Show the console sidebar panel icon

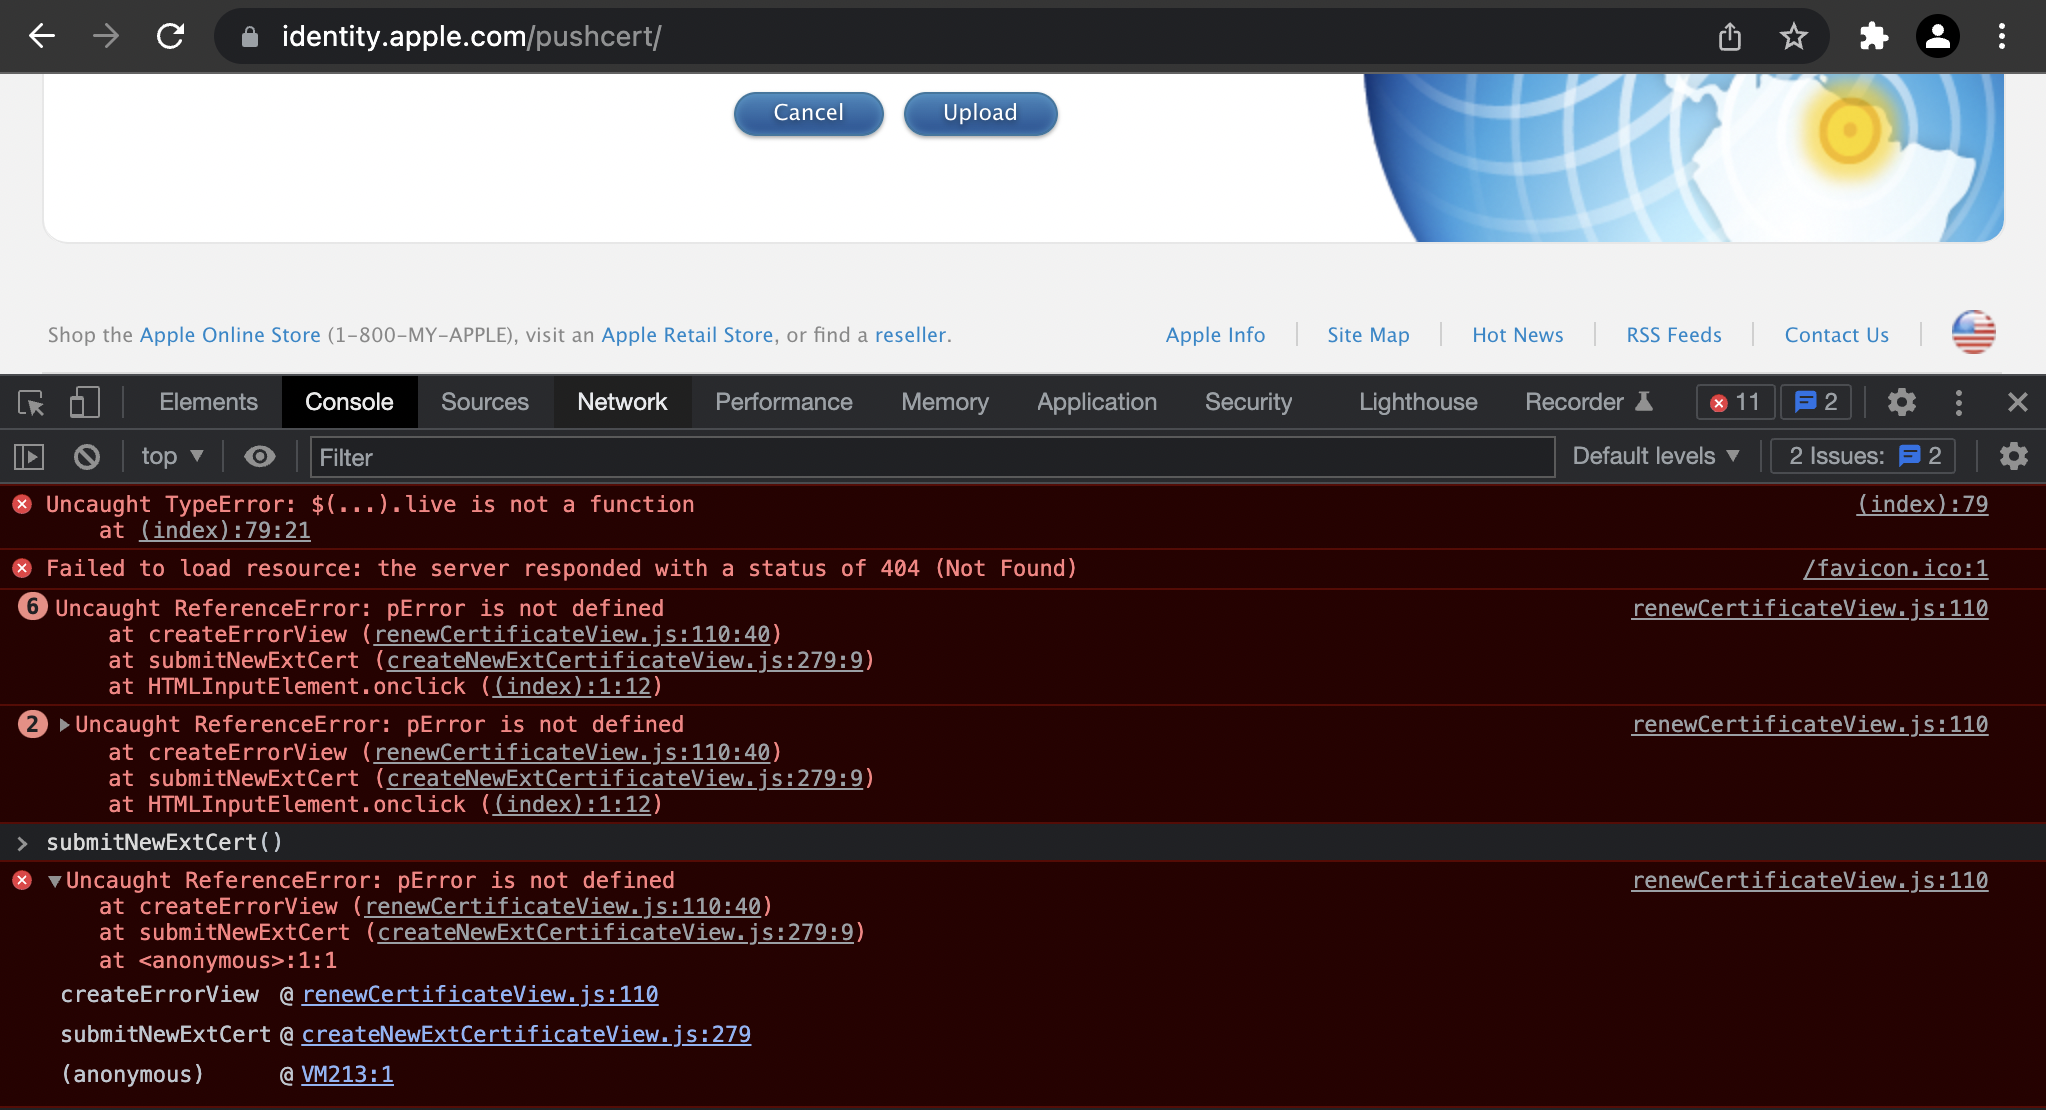click(29, 457)
